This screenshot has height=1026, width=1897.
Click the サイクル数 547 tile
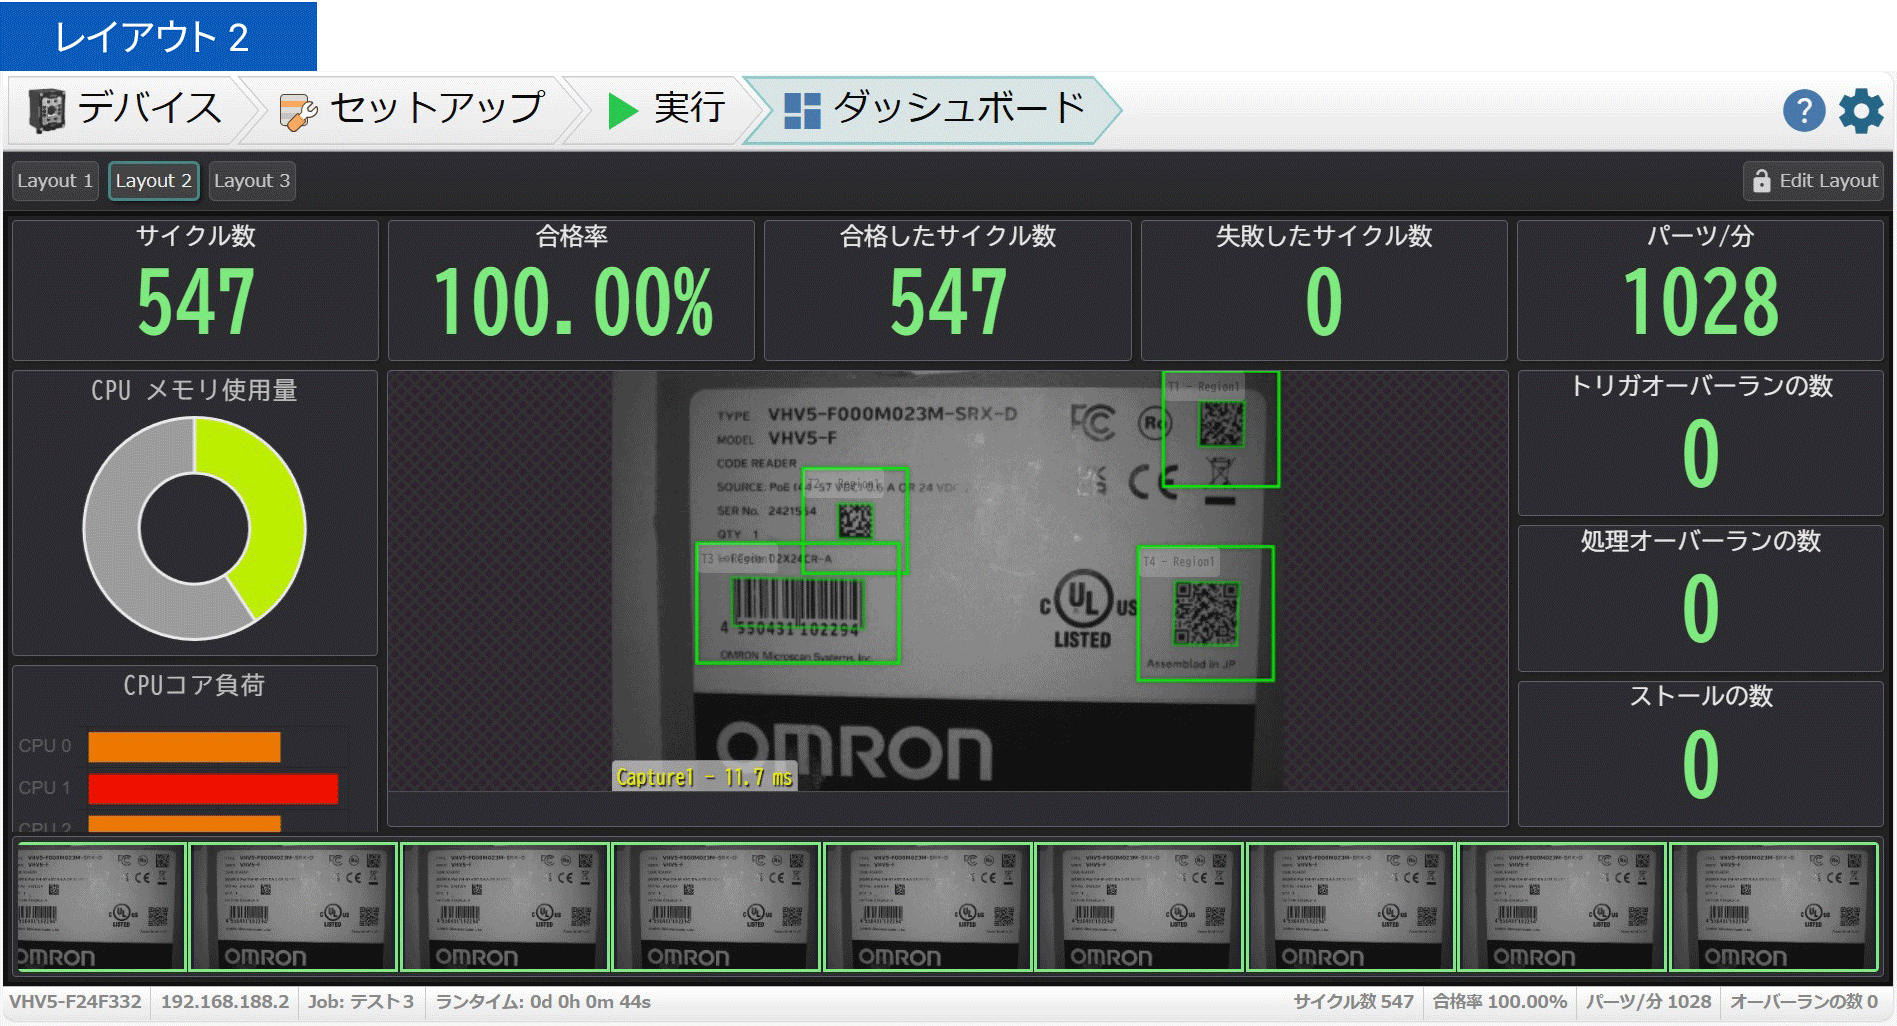tap(195, 290)
